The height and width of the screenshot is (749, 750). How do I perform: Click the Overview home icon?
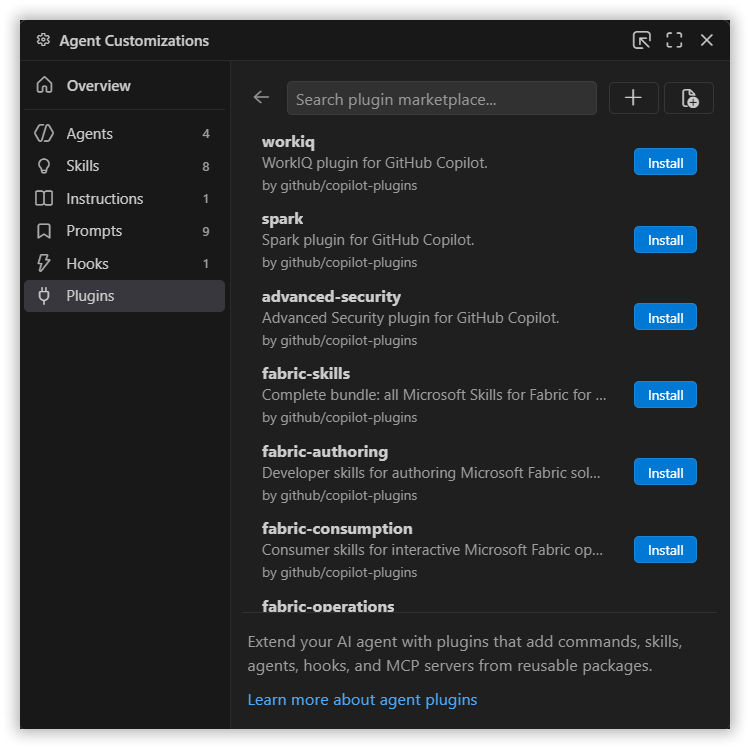(x=44, y=85)
